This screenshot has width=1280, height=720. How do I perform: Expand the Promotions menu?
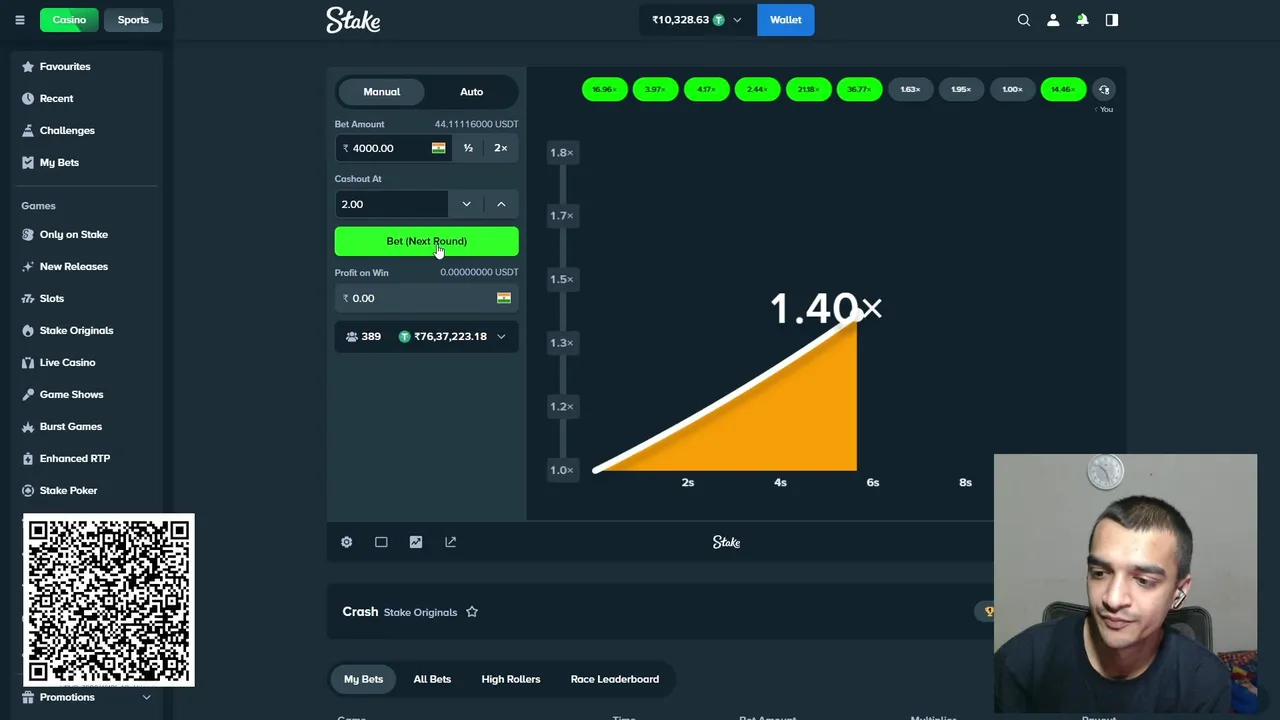point(88,698)
